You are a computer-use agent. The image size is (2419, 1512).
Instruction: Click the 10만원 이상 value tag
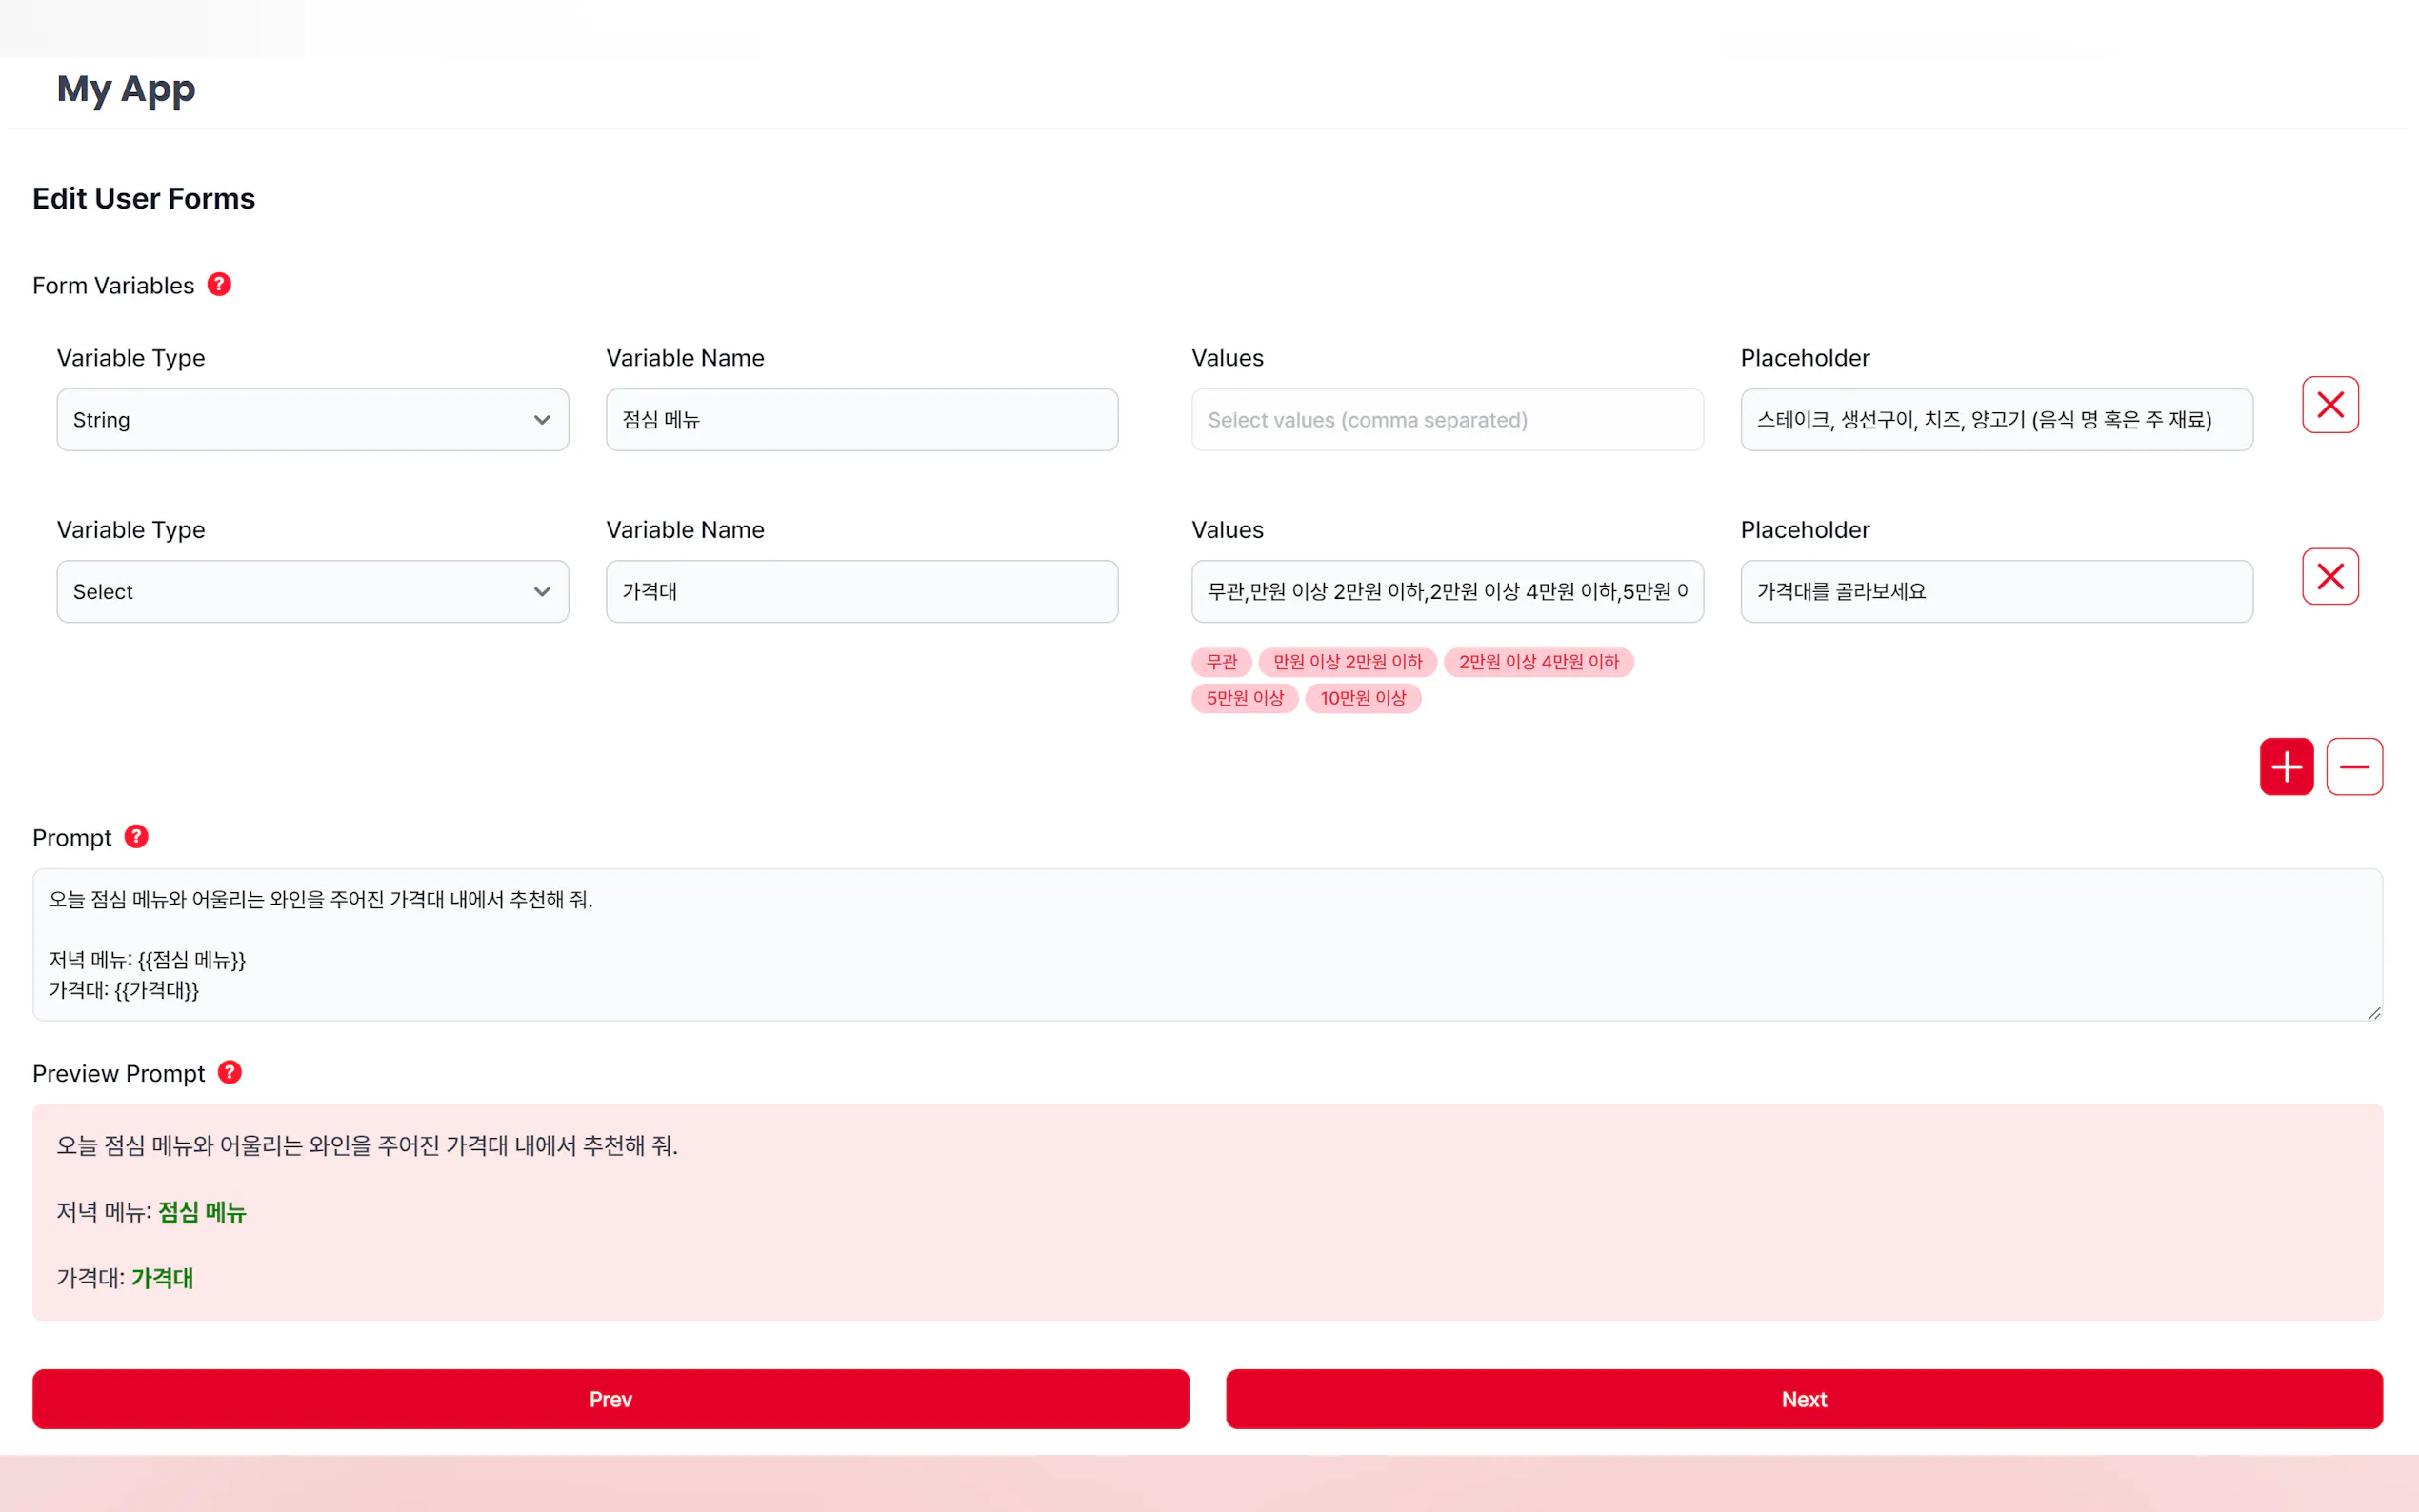click(1362, 698)
